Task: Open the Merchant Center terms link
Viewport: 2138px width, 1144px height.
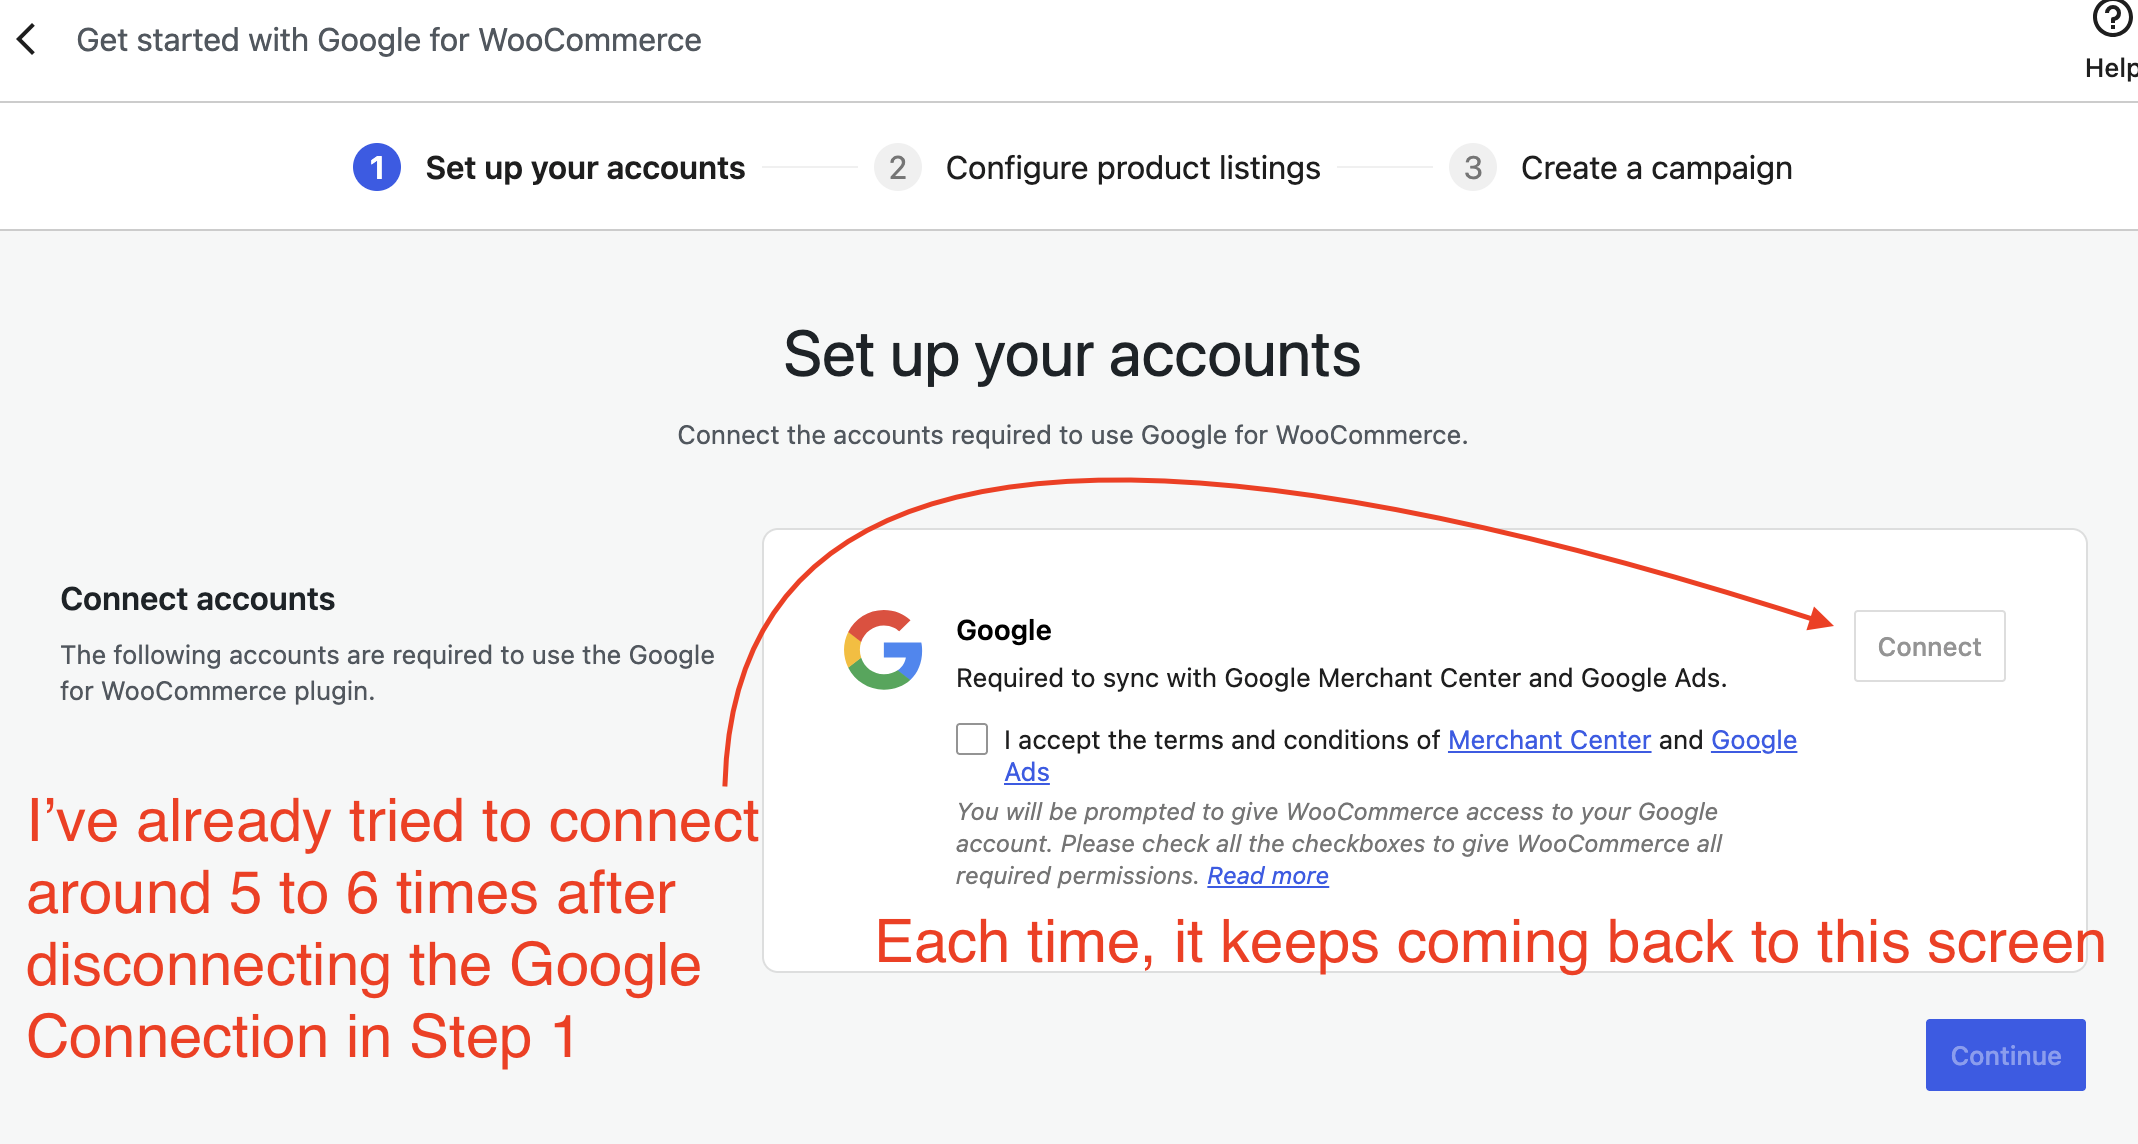Action: pyautogui.click(x=1549, y=740)
